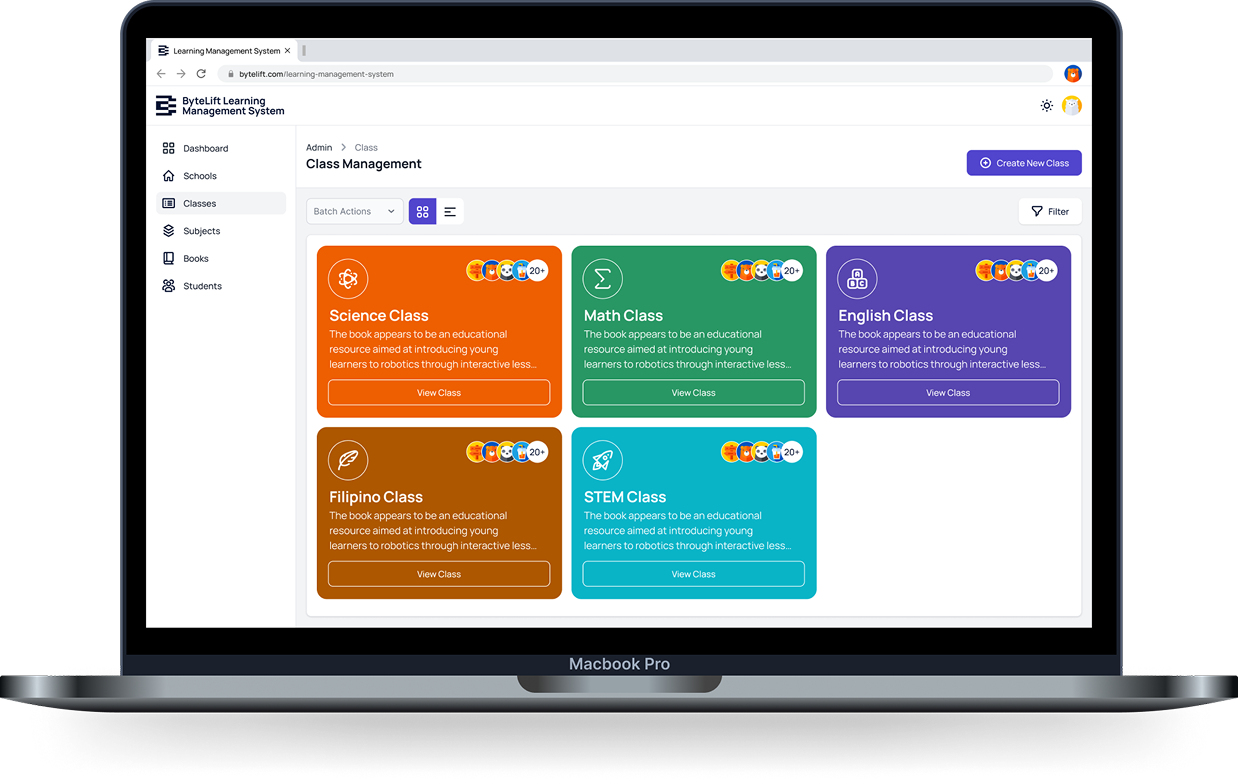The width and height of the screenshot is (1238, 780).
Task: Click the Create New Class button
Action: pos(1023,163)
